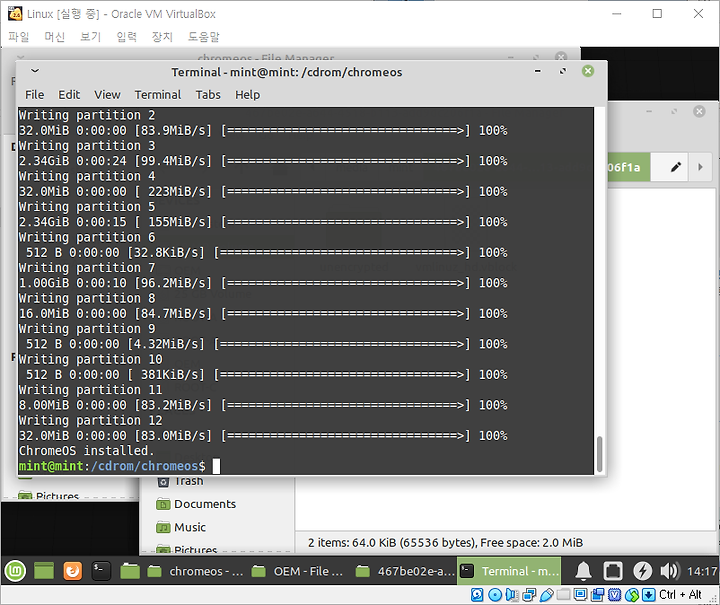Open VirtualBox 장치 menu

pyautogui.click(x=162, y=36)
